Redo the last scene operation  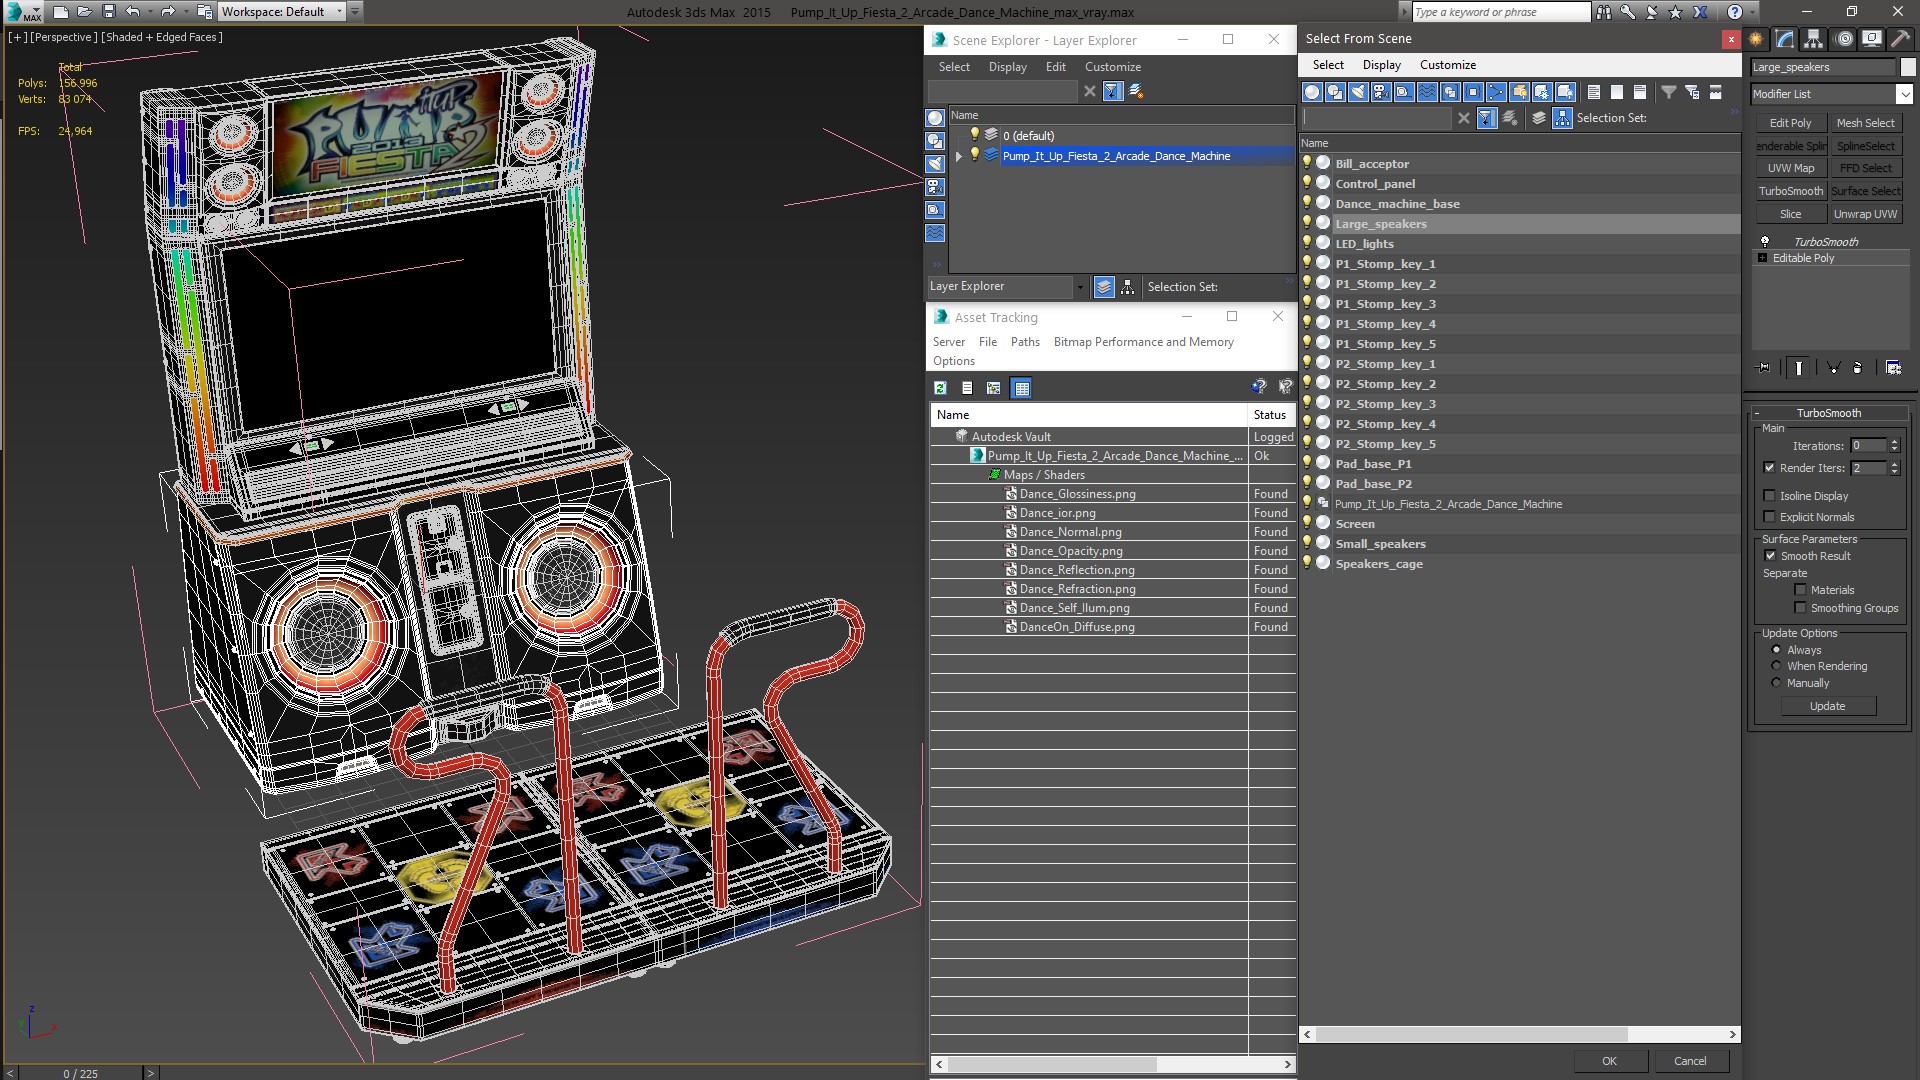tap(167, 12)
